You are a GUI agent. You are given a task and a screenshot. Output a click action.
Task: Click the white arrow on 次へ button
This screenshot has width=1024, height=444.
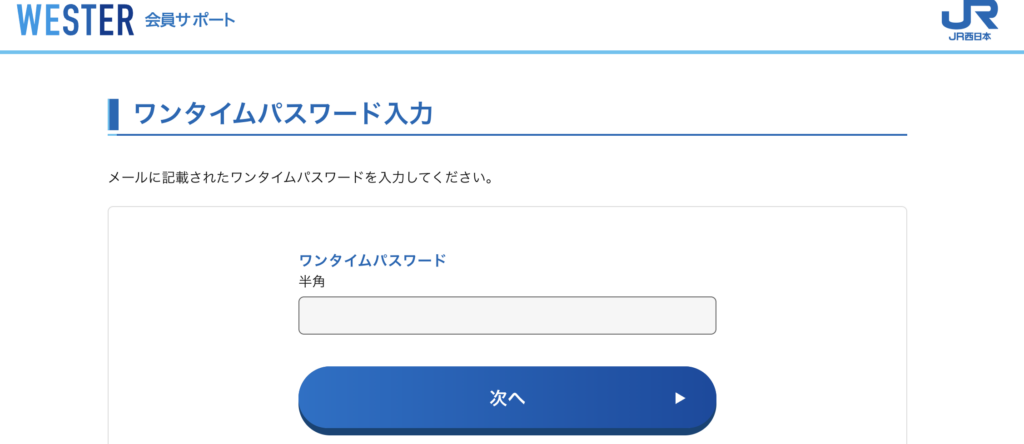[680, 398]
